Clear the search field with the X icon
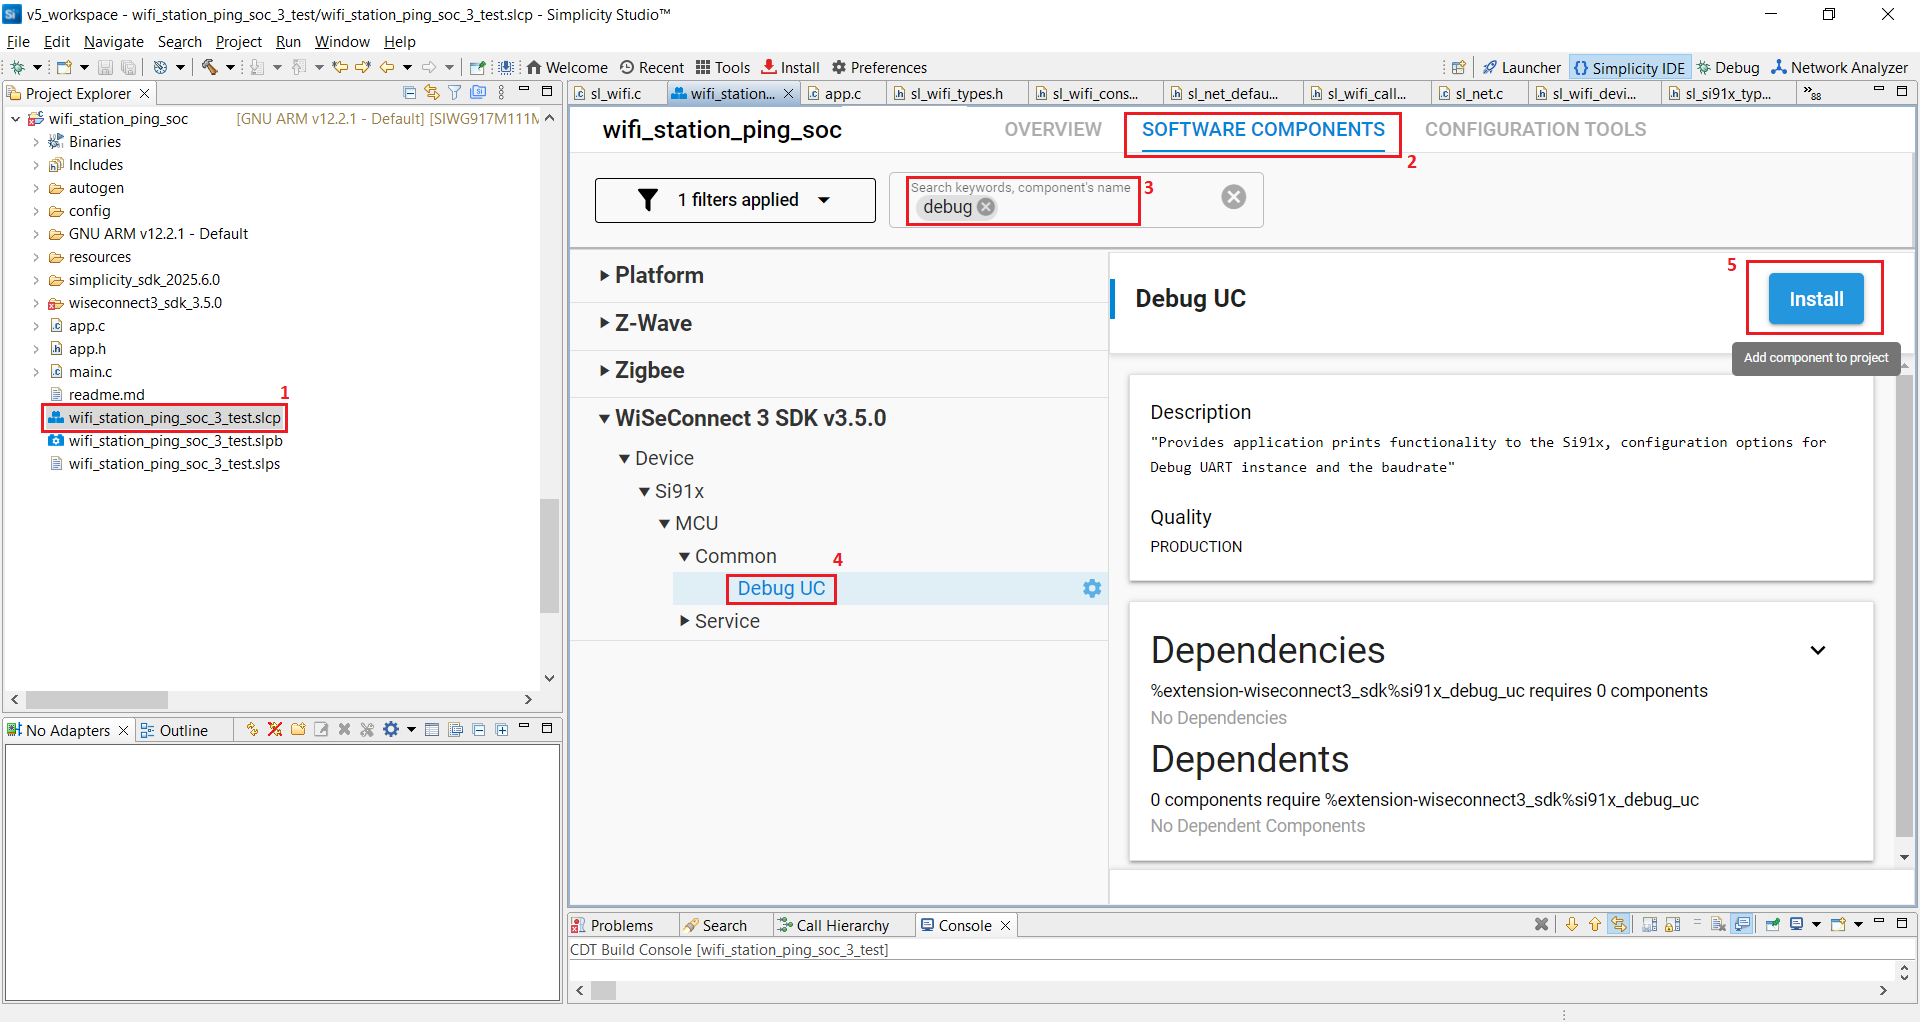Image resolution: width=1920 pixels, height=1022 pixels. pos(1233,197)
